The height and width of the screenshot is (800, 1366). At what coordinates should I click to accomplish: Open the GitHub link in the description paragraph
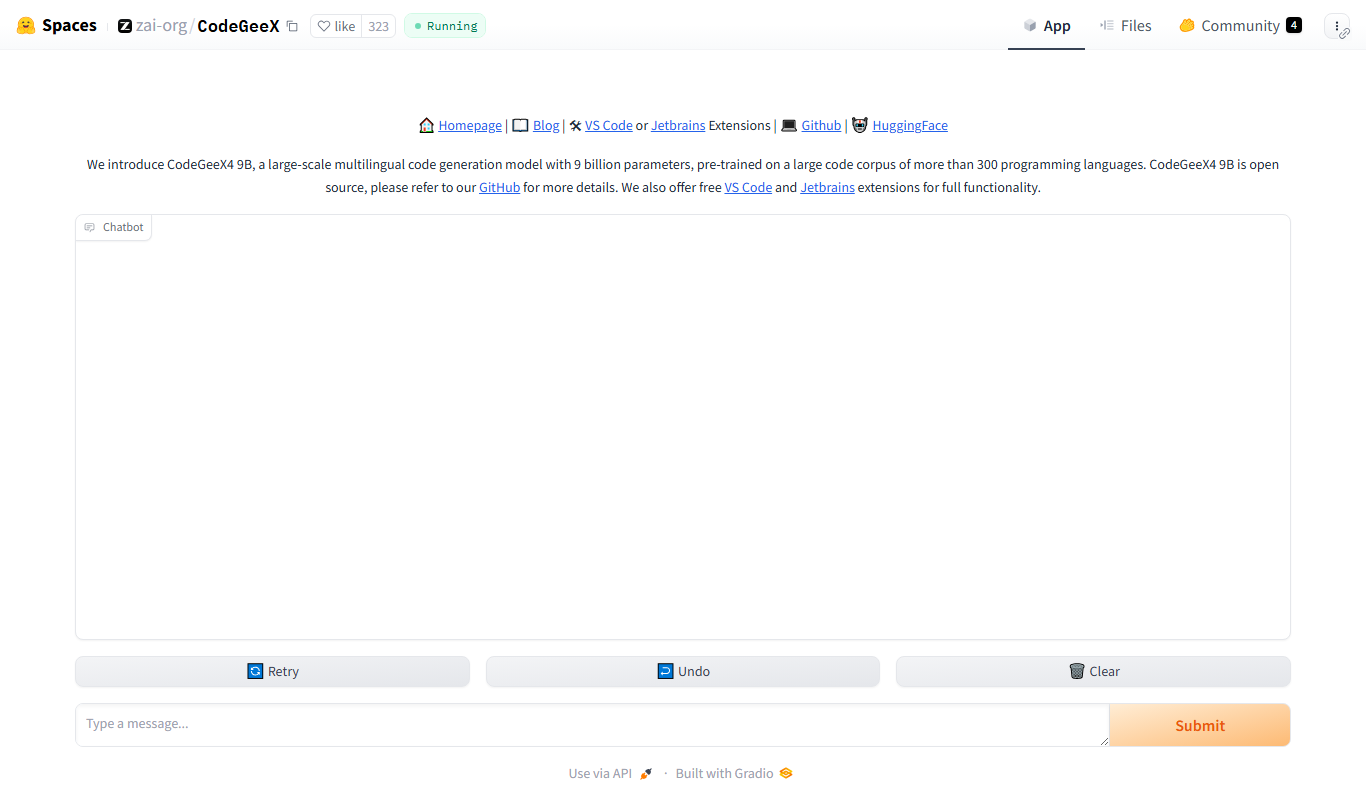click(x=499, y=187)
